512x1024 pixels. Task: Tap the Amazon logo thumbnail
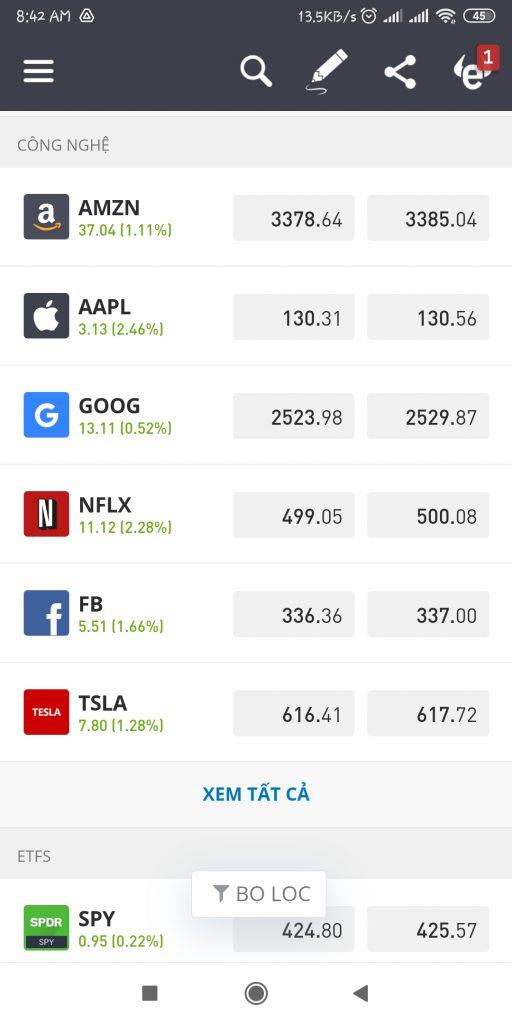click(x=46, y=217)
